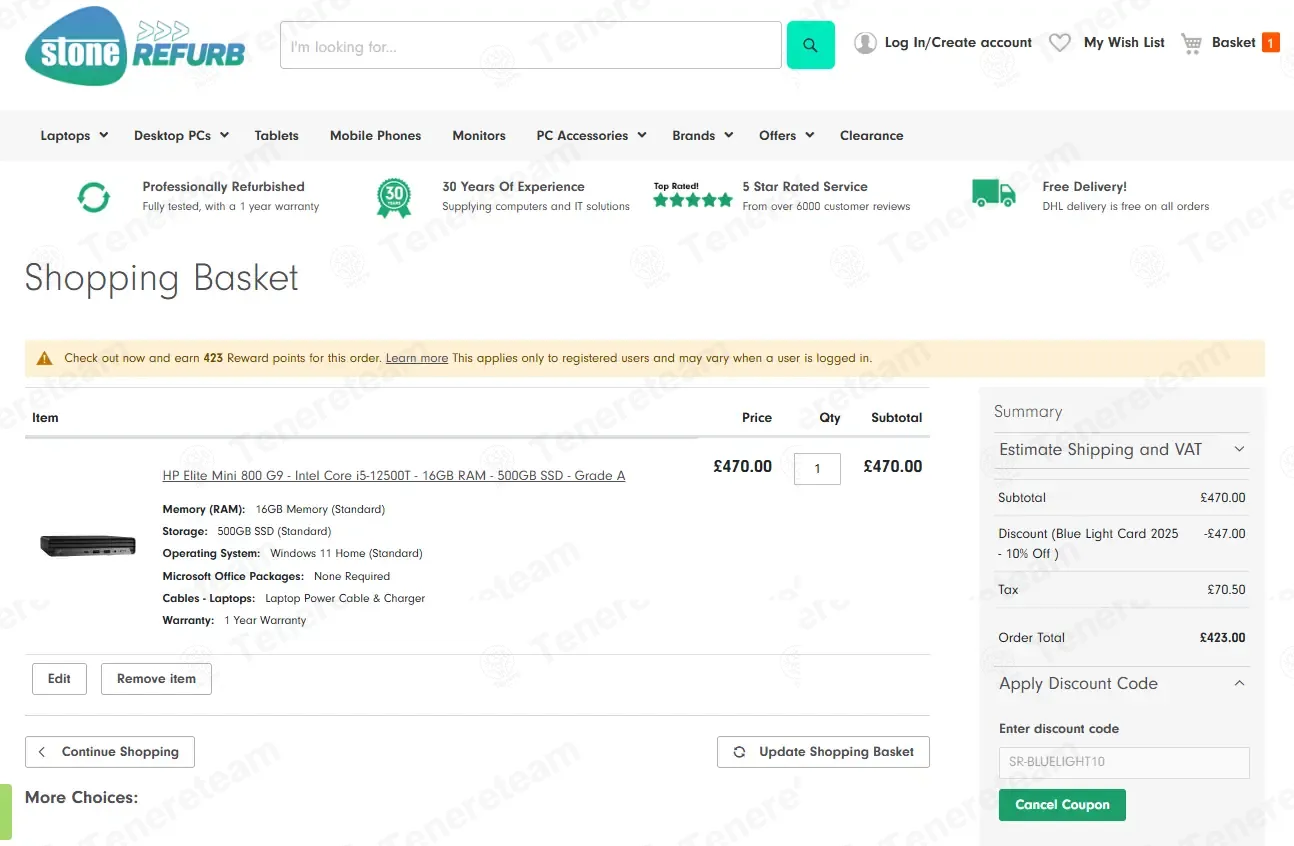Click the green refresh Professionally Refurbished icon
The image size is (1294, 846).
click(x=94, y=197)
